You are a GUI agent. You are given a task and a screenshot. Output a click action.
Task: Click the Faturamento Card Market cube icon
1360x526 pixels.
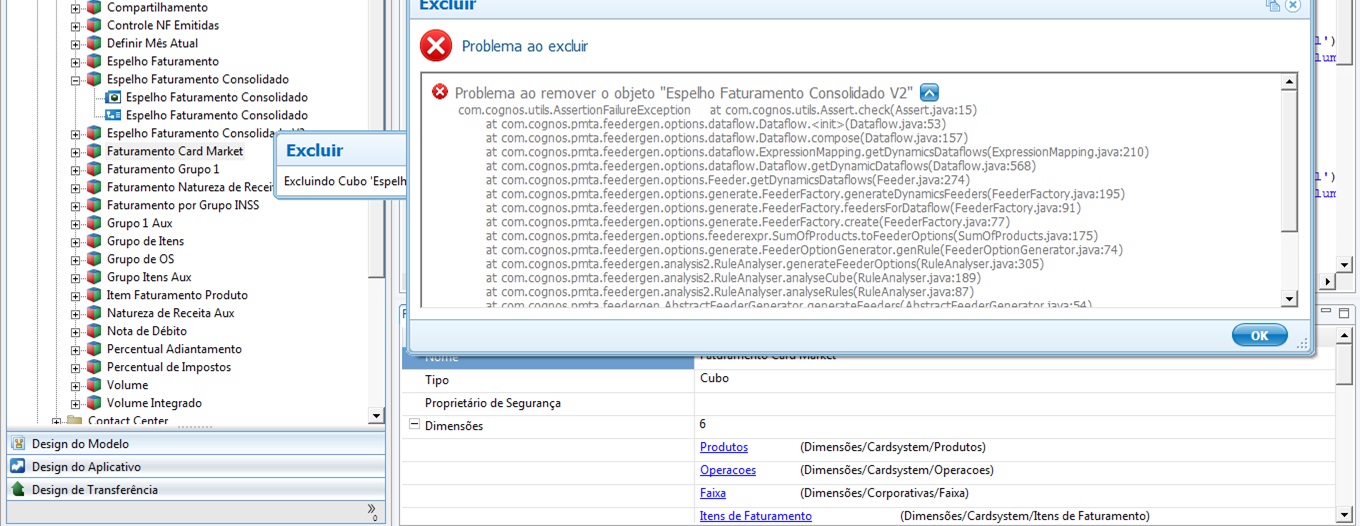click(94, 151)
